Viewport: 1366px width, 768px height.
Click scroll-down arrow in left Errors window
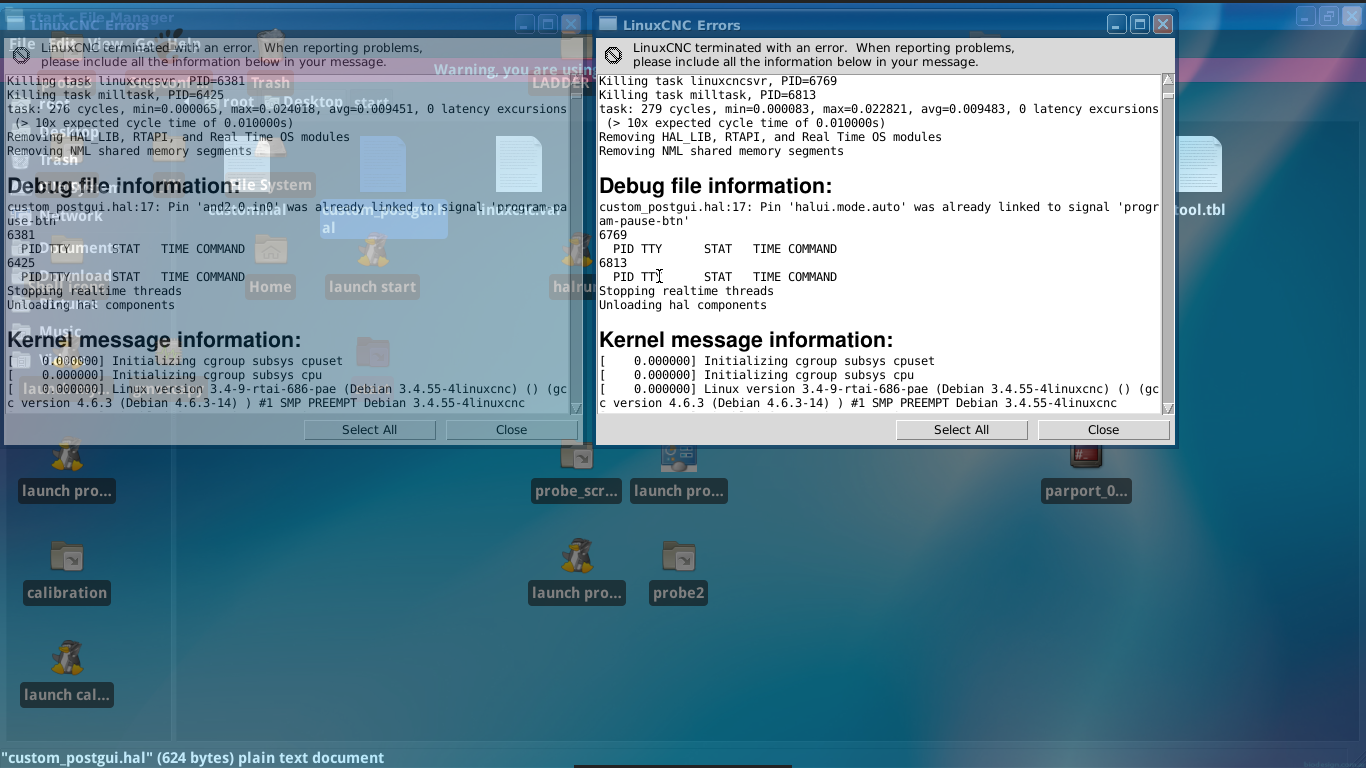point(576,408)
